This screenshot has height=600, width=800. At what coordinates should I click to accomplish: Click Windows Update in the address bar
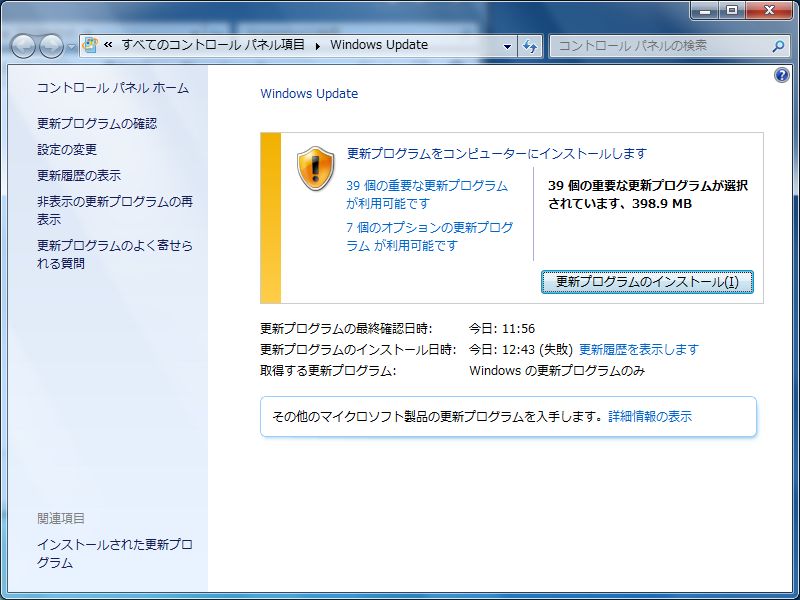[x=379, y=45]
